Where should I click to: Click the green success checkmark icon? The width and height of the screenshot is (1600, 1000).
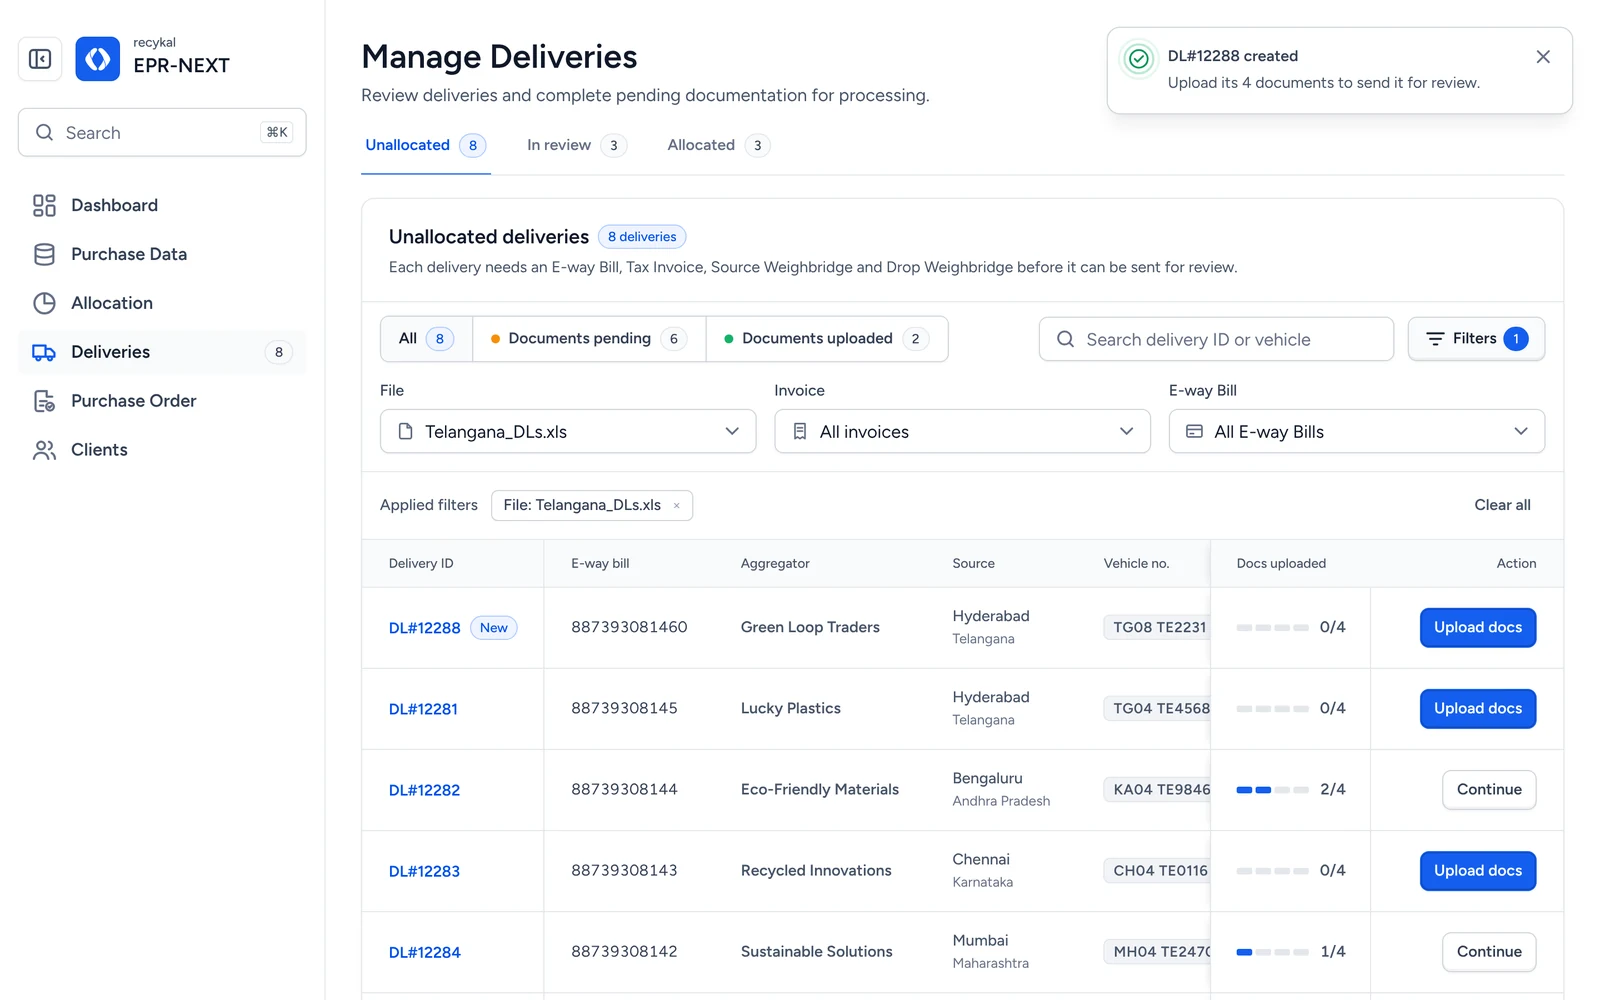(x=1138, y=59)
